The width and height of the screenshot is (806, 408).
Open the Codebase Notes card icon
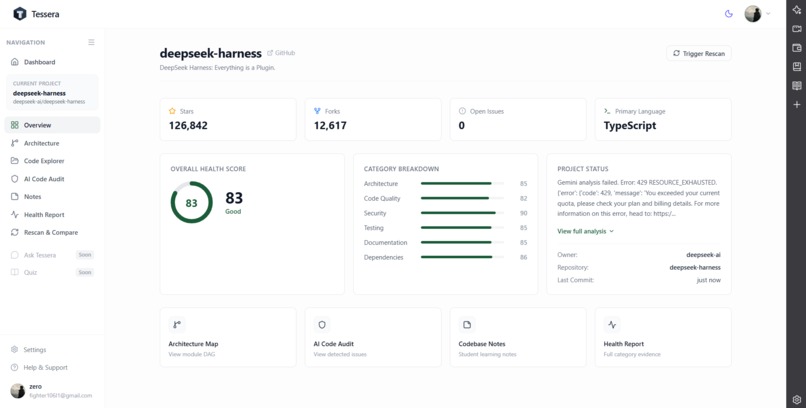tap(467, 325)
